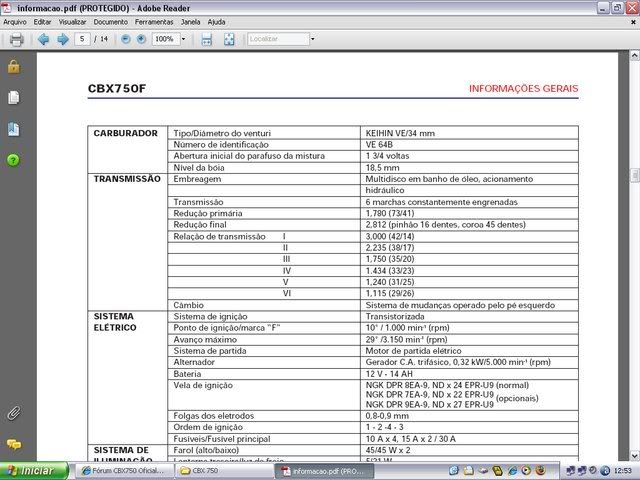640x480 pixels.
Task: Click the Adobe PDF icon in title bar
Action: tap(7, 8)
